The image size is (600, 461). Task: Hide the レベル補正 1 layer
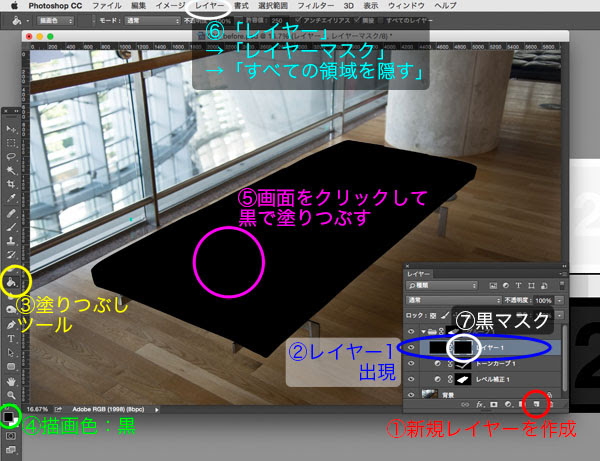411,379
